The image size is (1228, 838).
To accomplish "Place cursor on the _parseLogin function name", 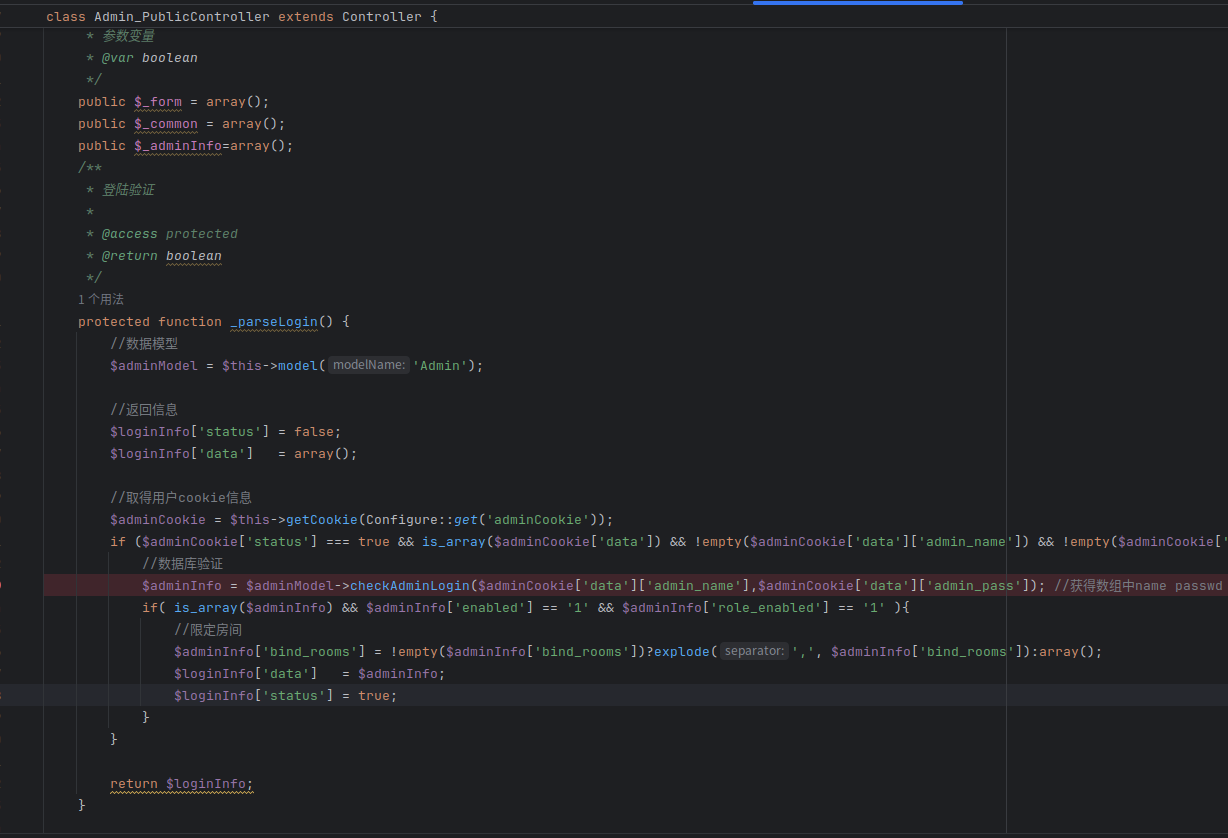I will click(273, 322).
